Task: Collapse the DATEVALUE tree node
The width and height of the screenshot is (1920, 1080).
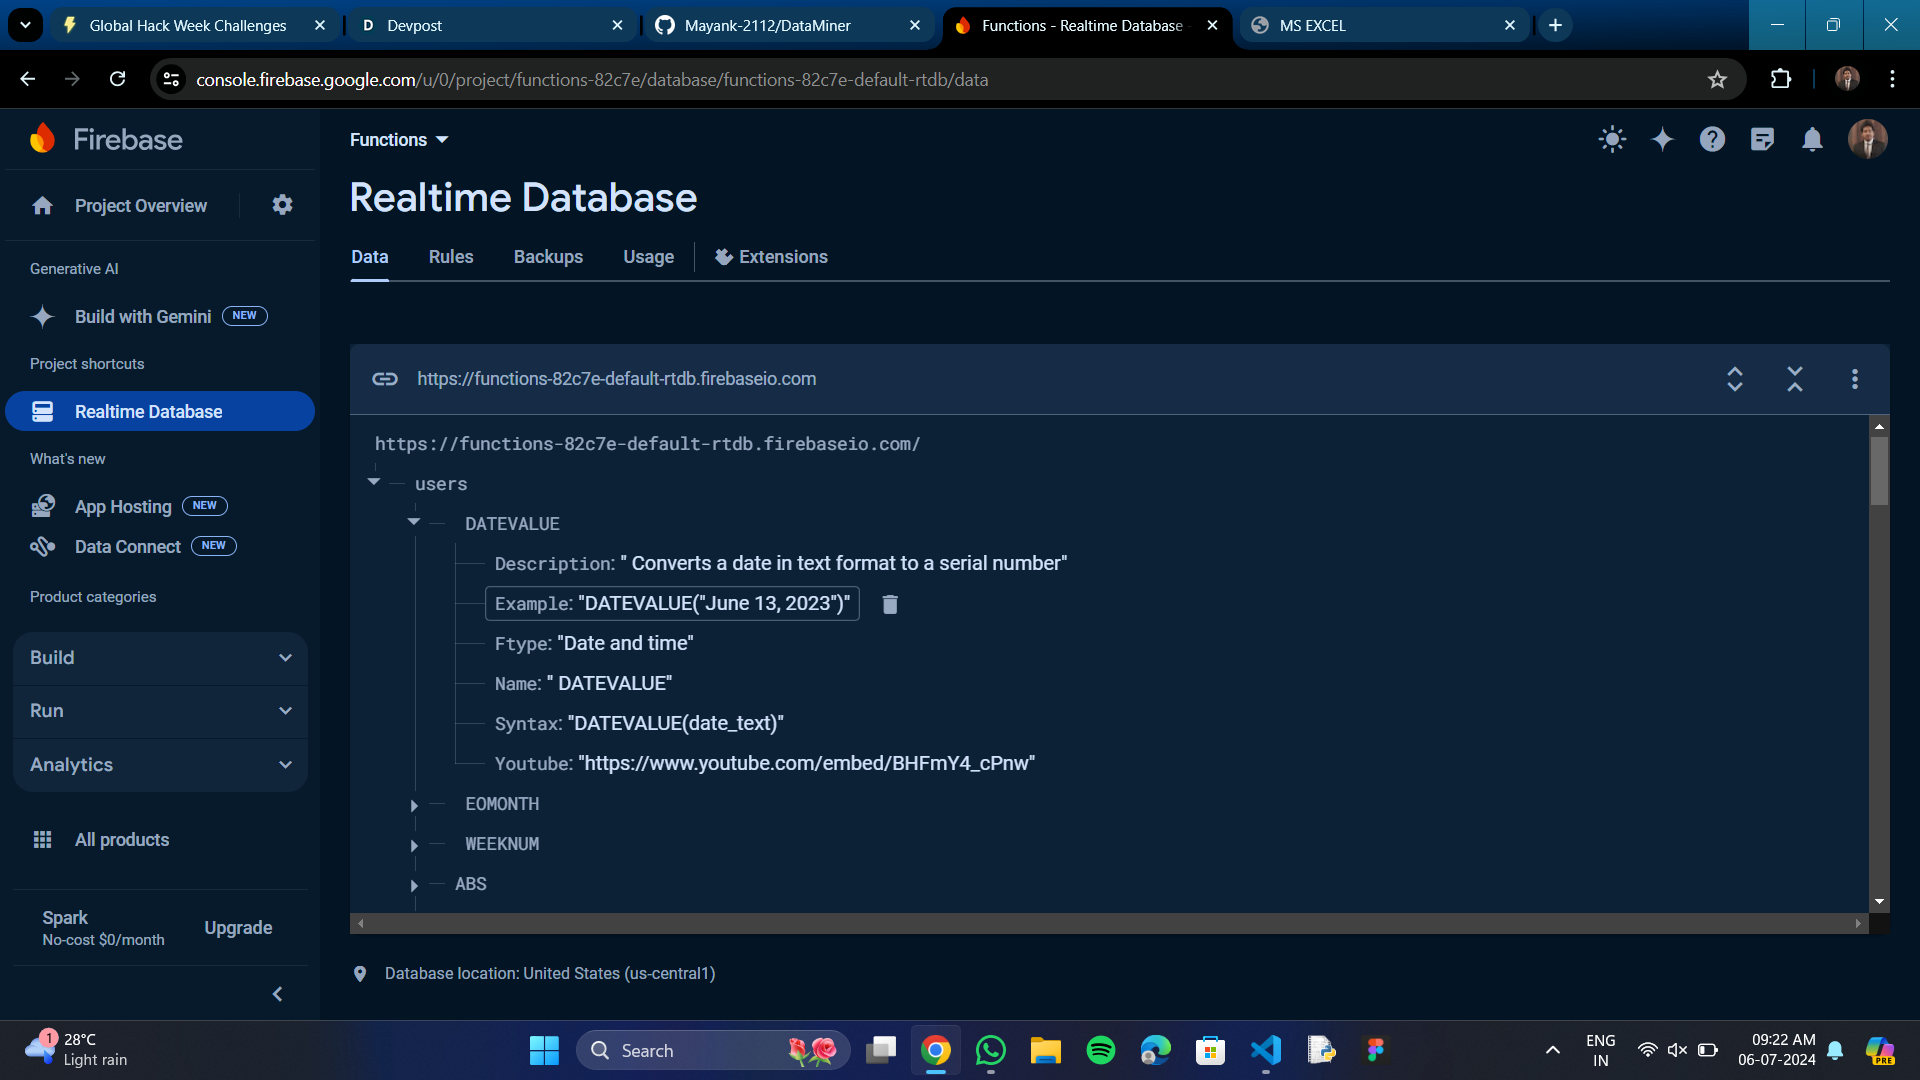Action: point(414,522)
